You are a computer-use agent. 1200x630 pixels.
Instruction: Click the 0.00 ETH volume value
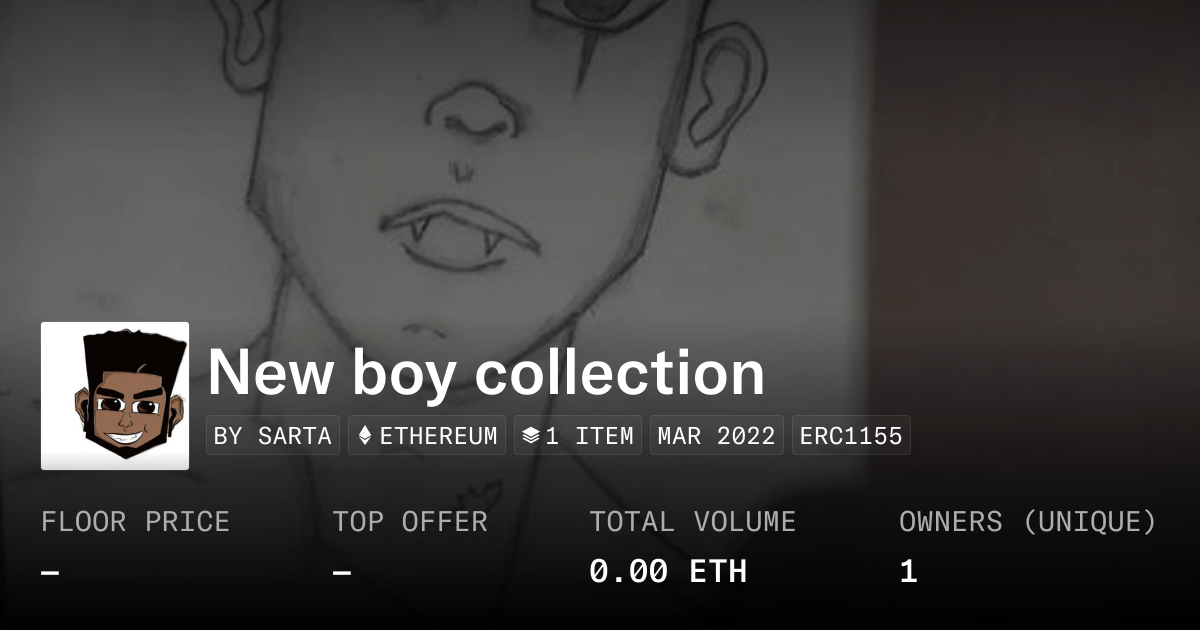tap(668, 572)
